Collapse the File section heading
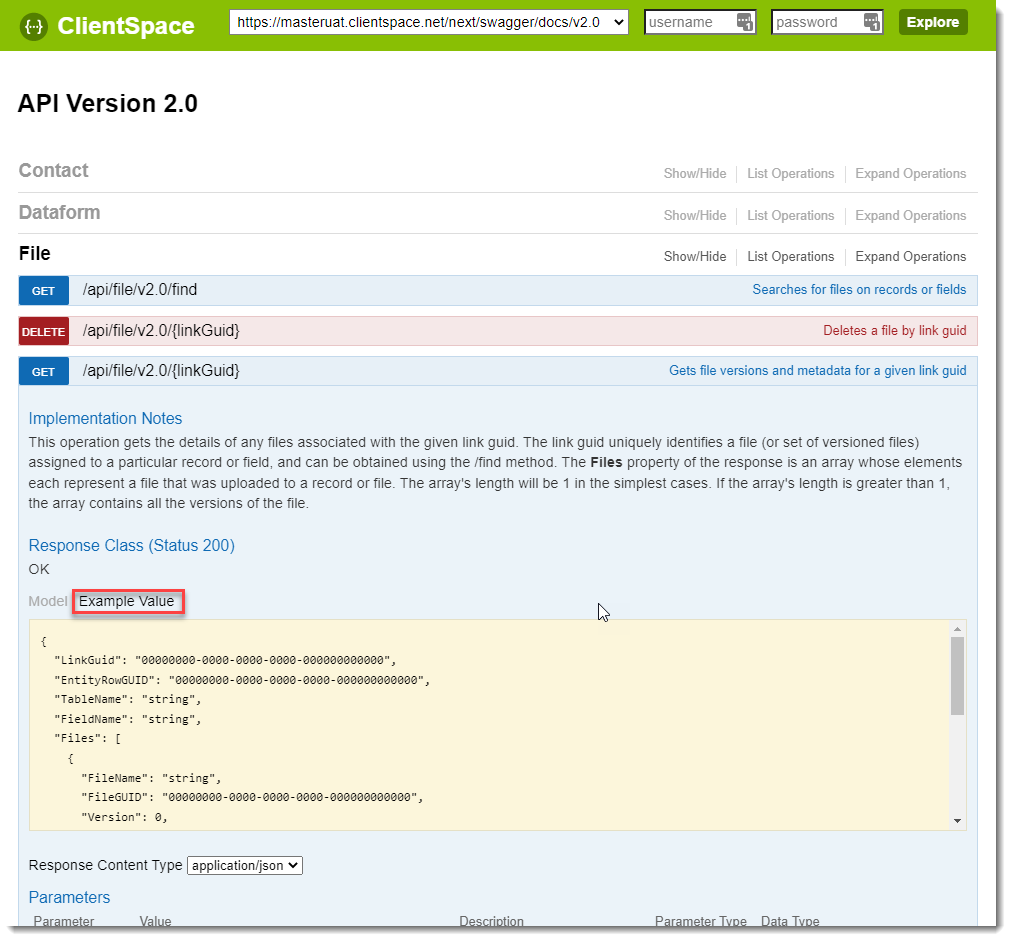 [x=35, y=254]
